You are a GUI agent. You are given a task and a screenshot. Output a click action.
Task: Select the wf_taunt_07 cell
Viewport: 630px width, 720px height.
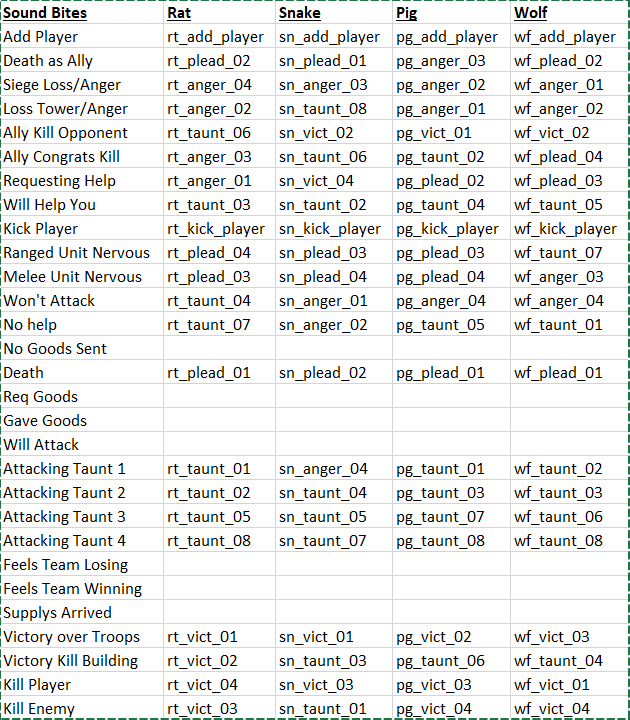(569, 253)
